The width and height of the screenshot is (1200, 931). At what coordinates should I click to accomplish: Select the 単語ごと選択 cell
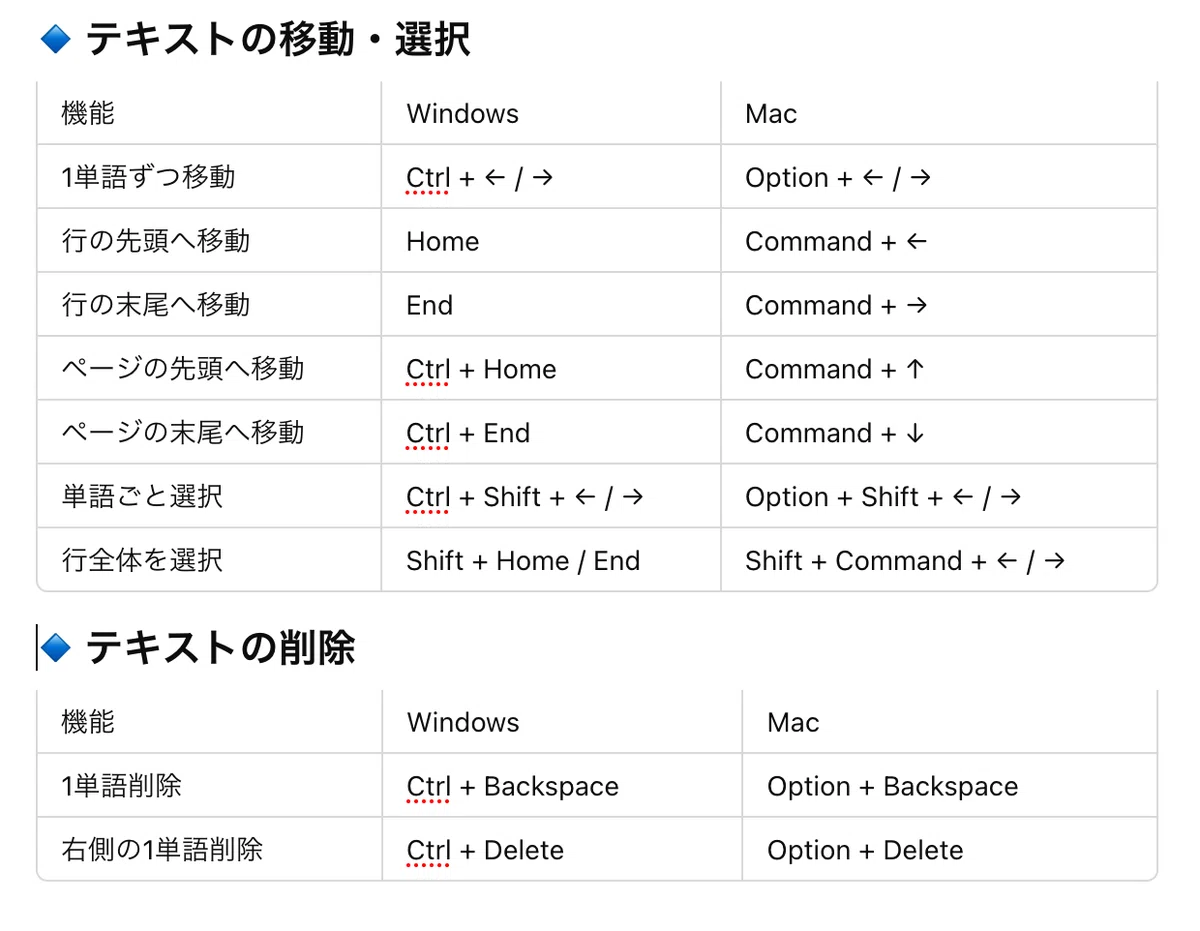pyautogui.click(x=209, y=497)
